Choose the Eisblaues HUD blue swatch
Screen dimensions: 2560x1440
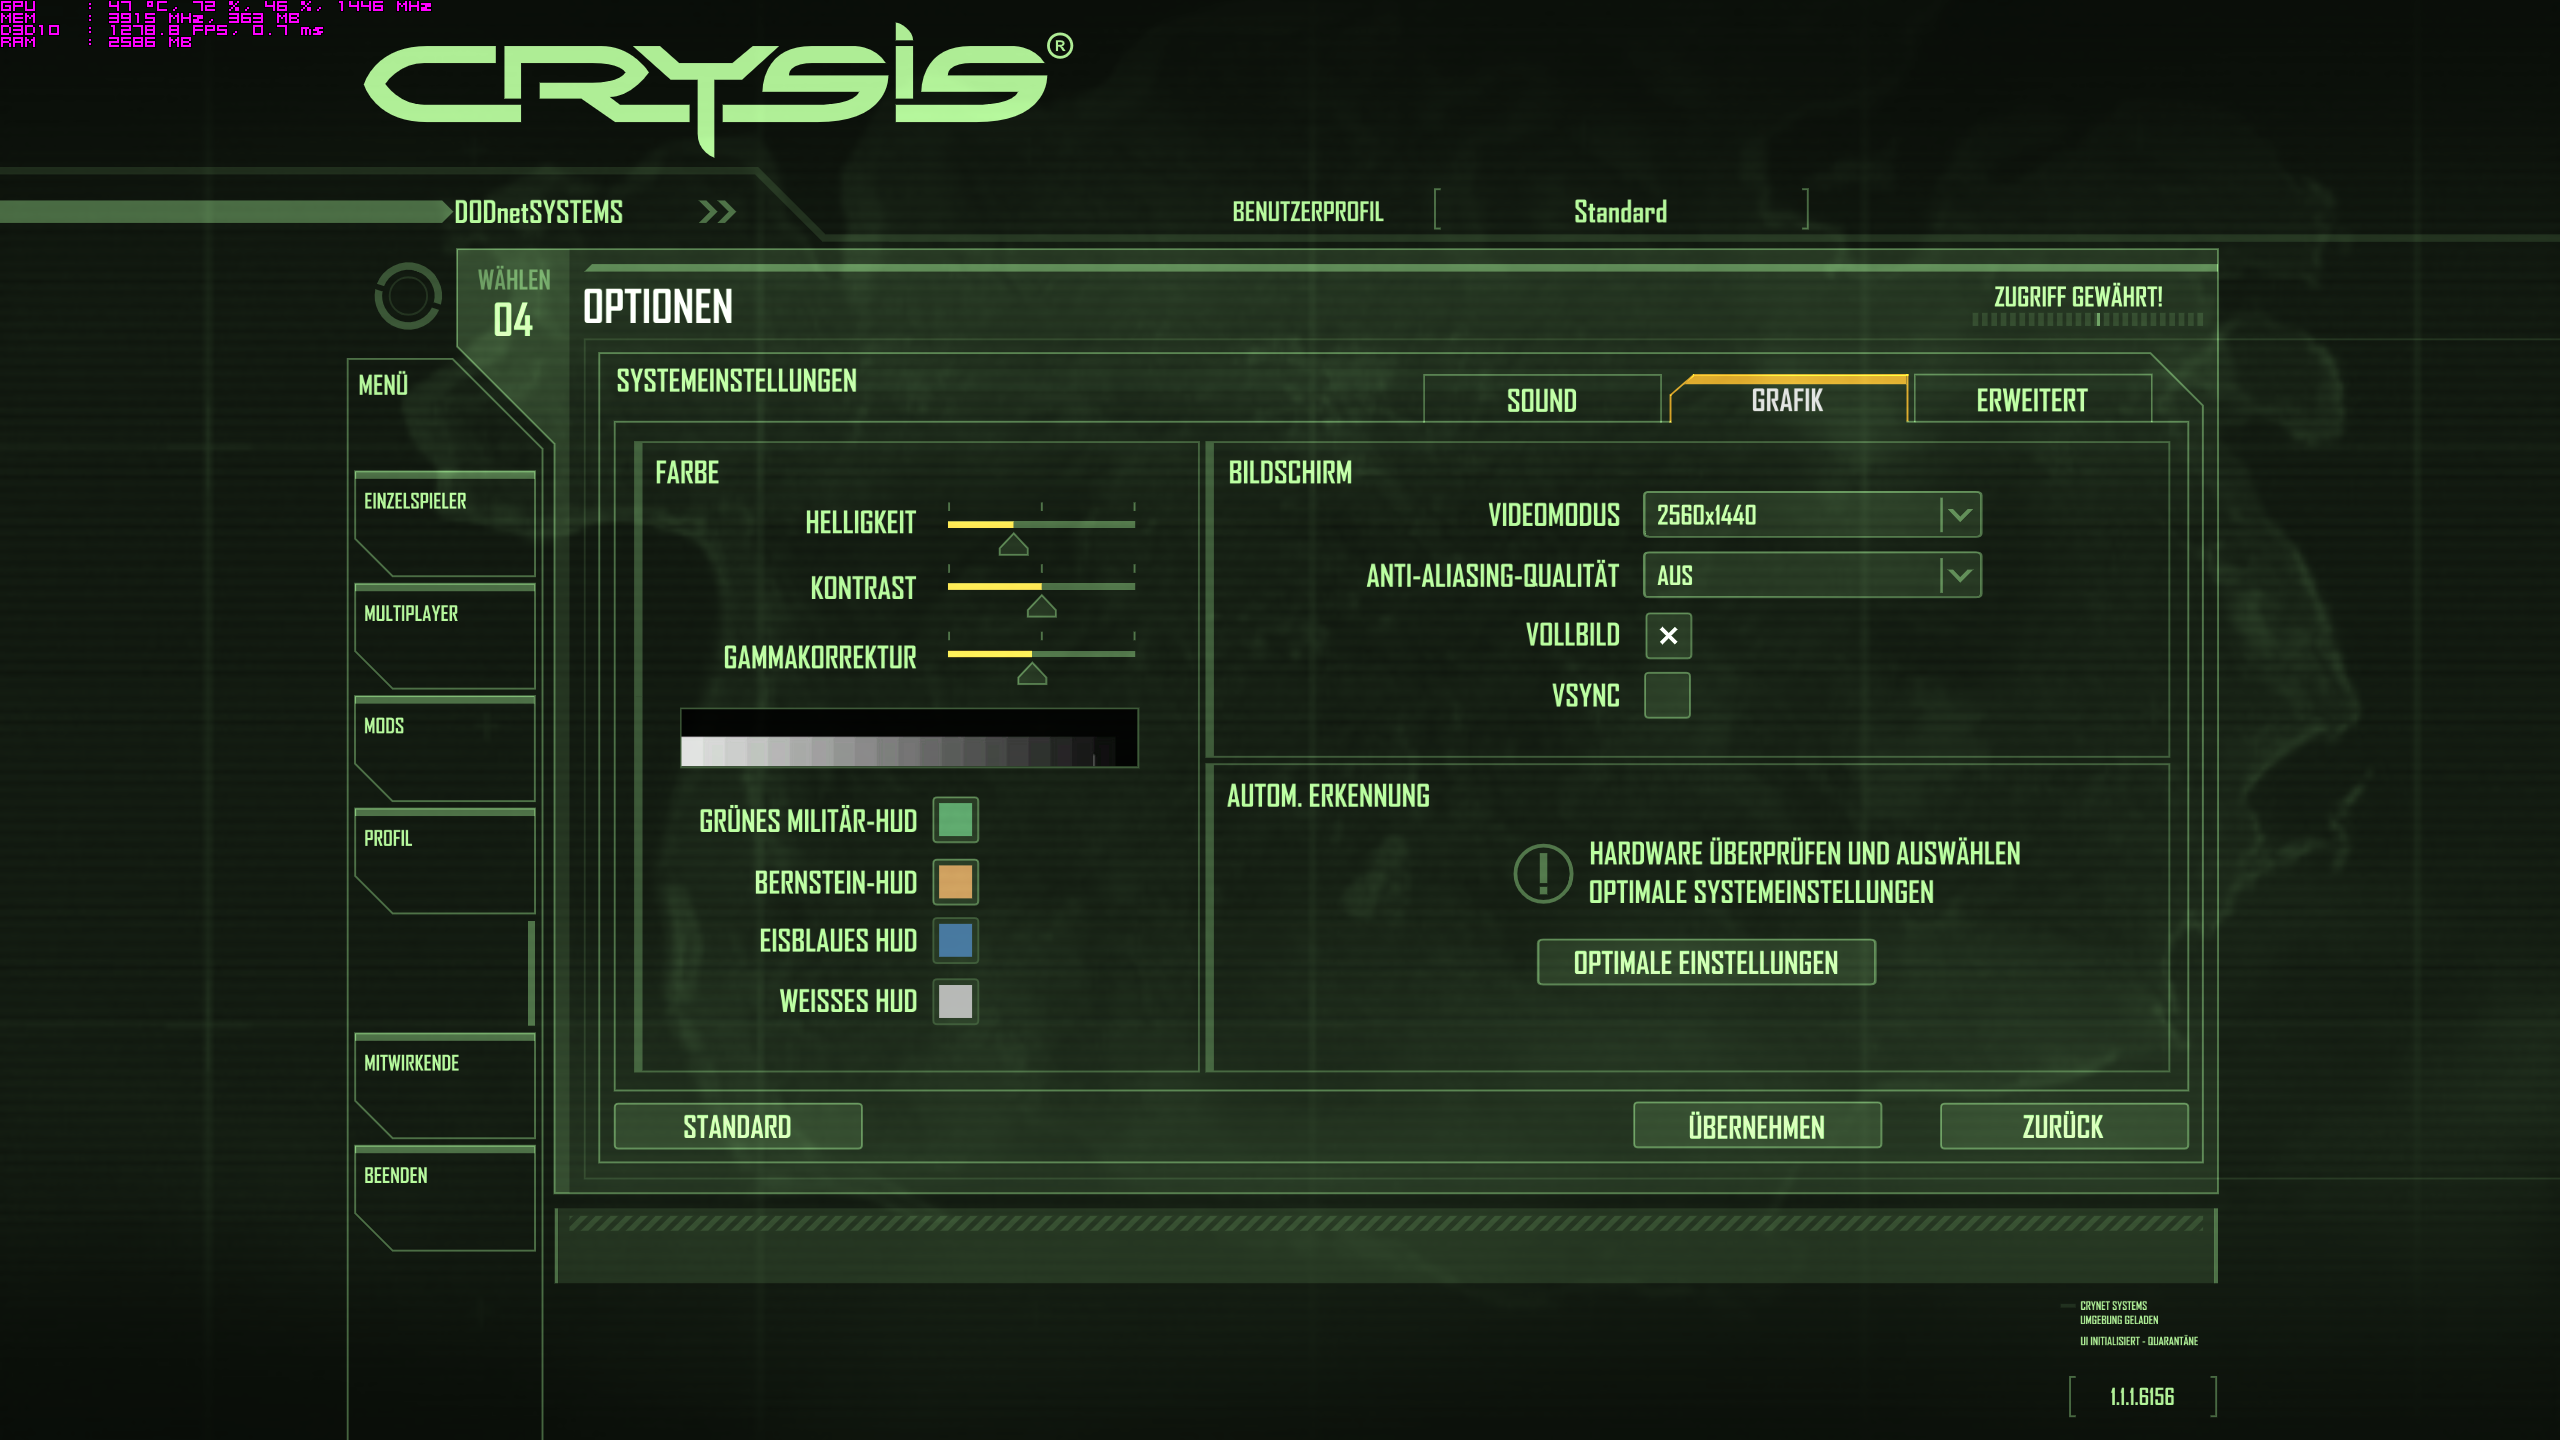click(955, 941)
